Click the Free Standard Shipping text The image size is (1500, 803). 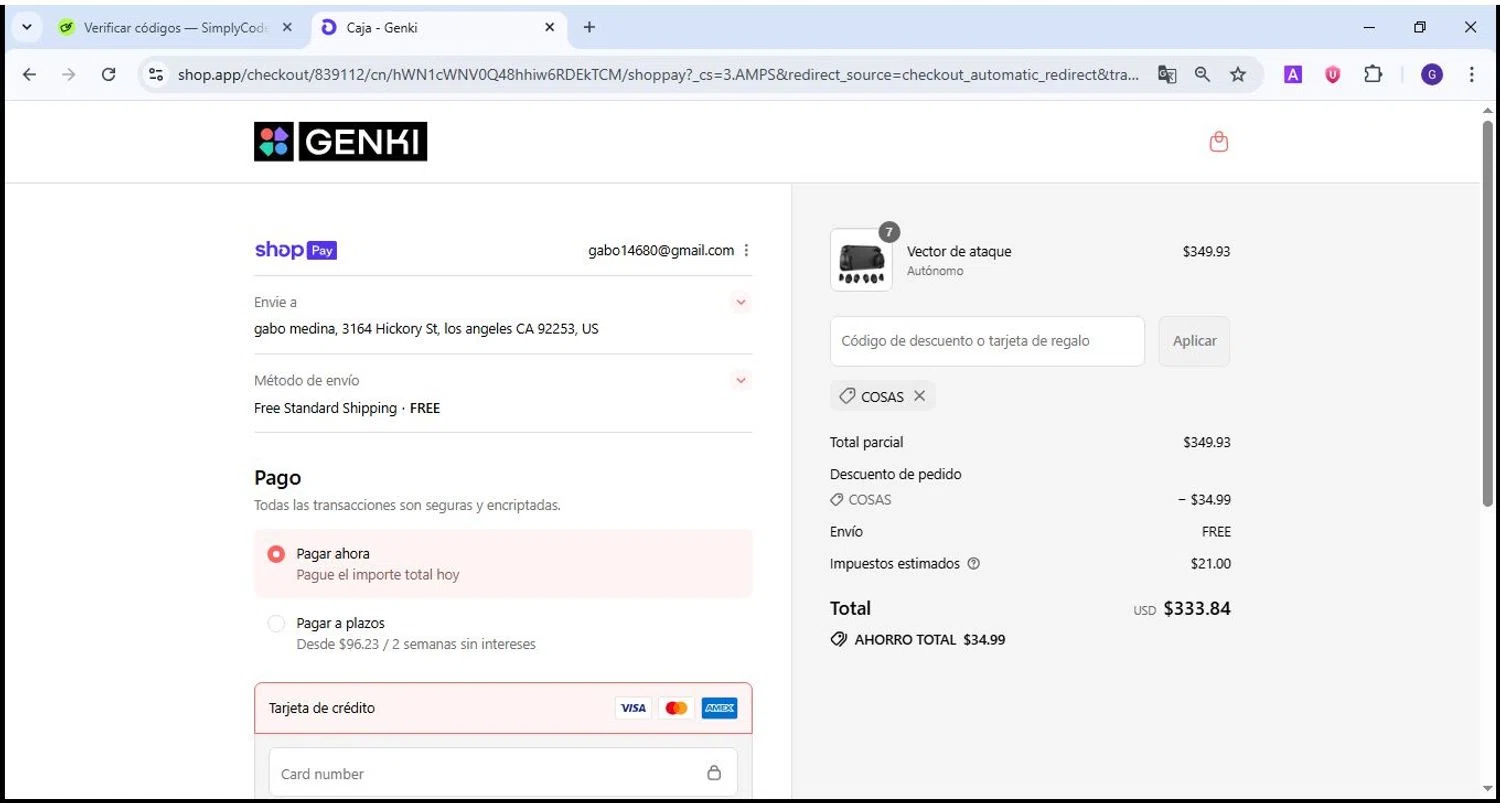pyautogui.click(x=325, y=408)
